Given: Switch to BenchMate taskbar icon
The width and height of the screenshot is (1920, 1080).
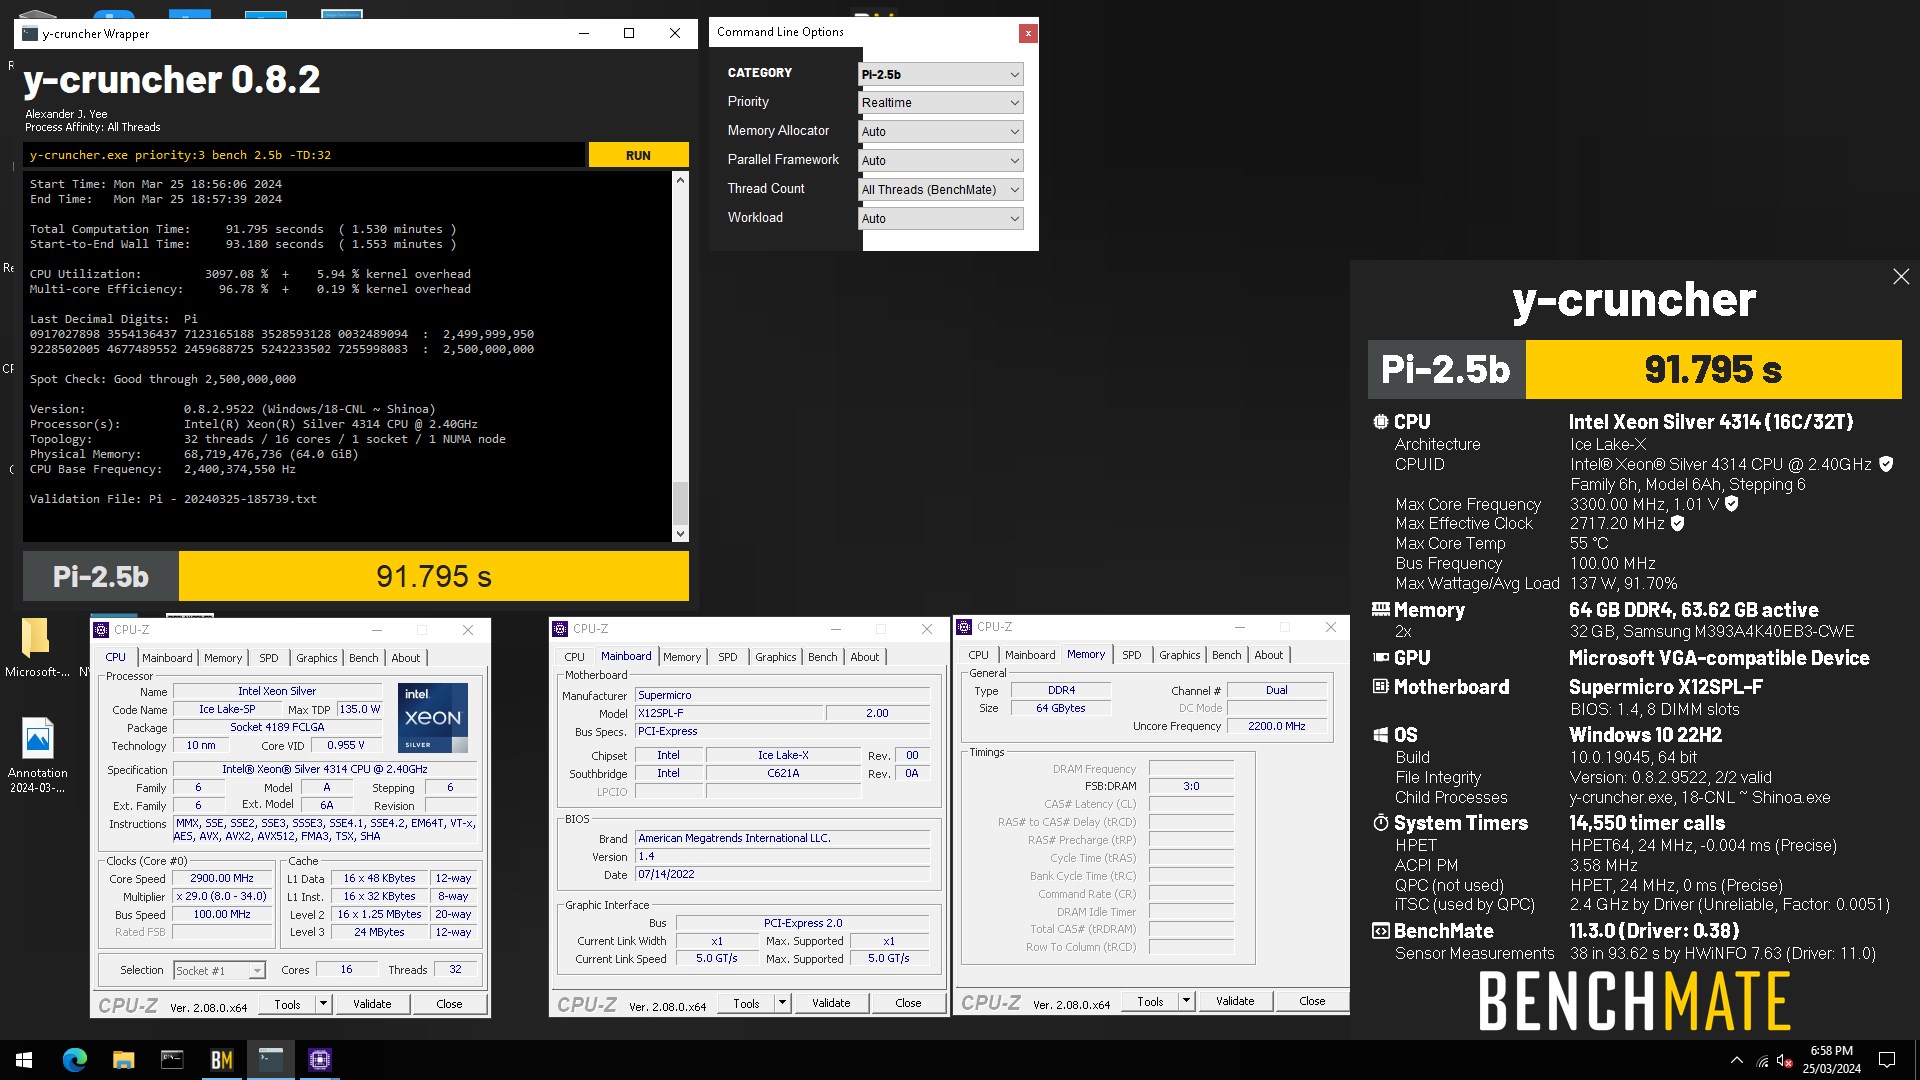Looking at the screenshot, I should pyautogui.click(x=222, y=1060).
